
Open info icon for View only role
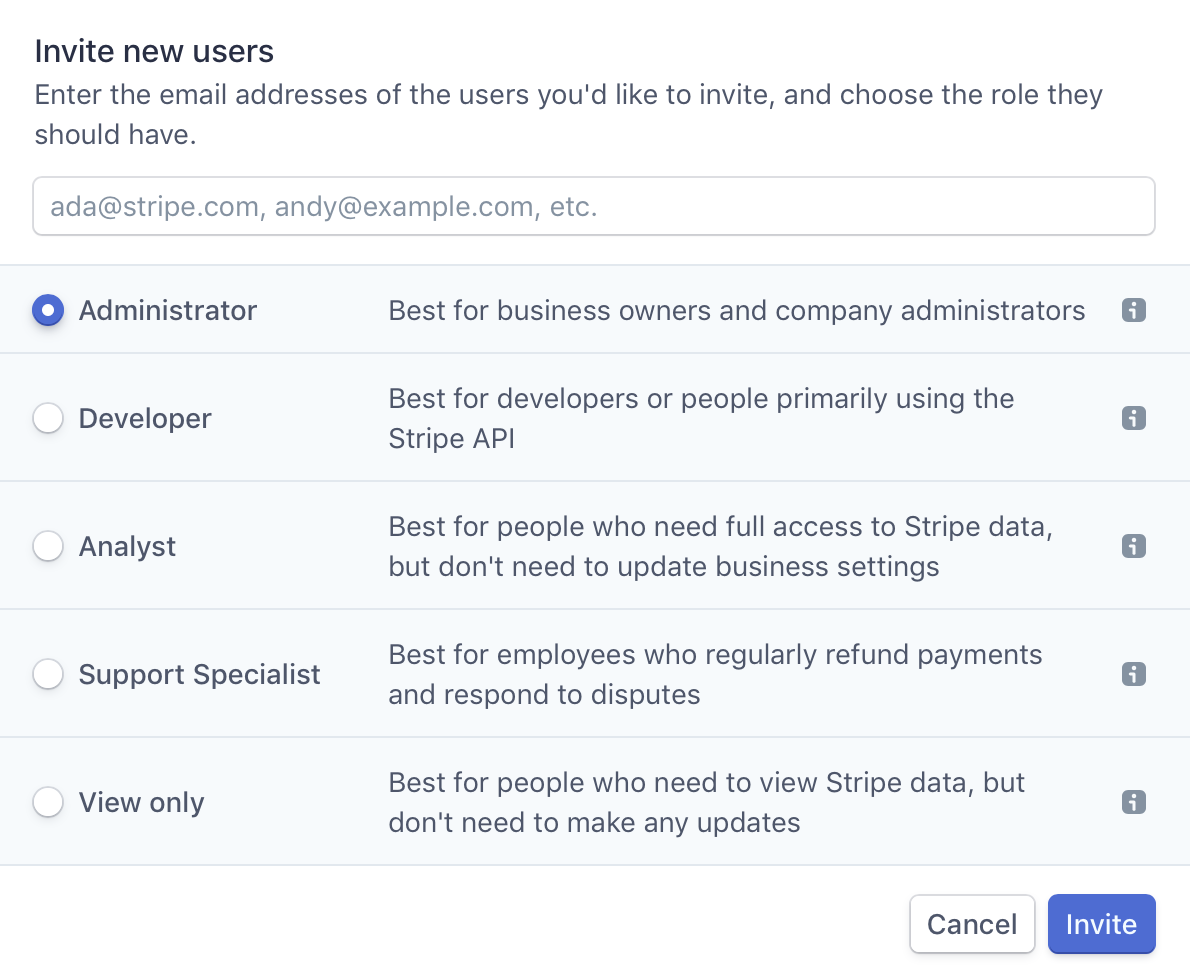point(1133,802)
